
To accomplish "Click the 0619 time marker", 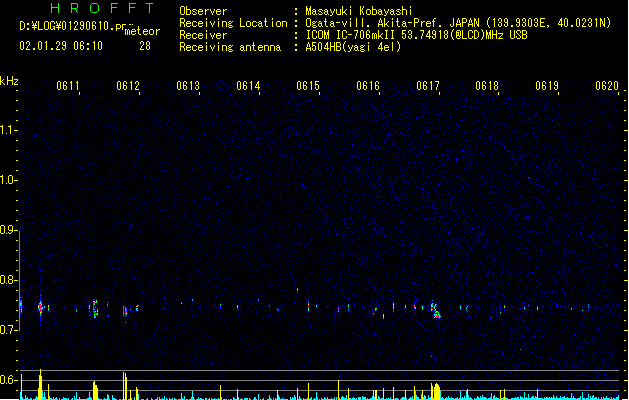I will click(547, 86).
